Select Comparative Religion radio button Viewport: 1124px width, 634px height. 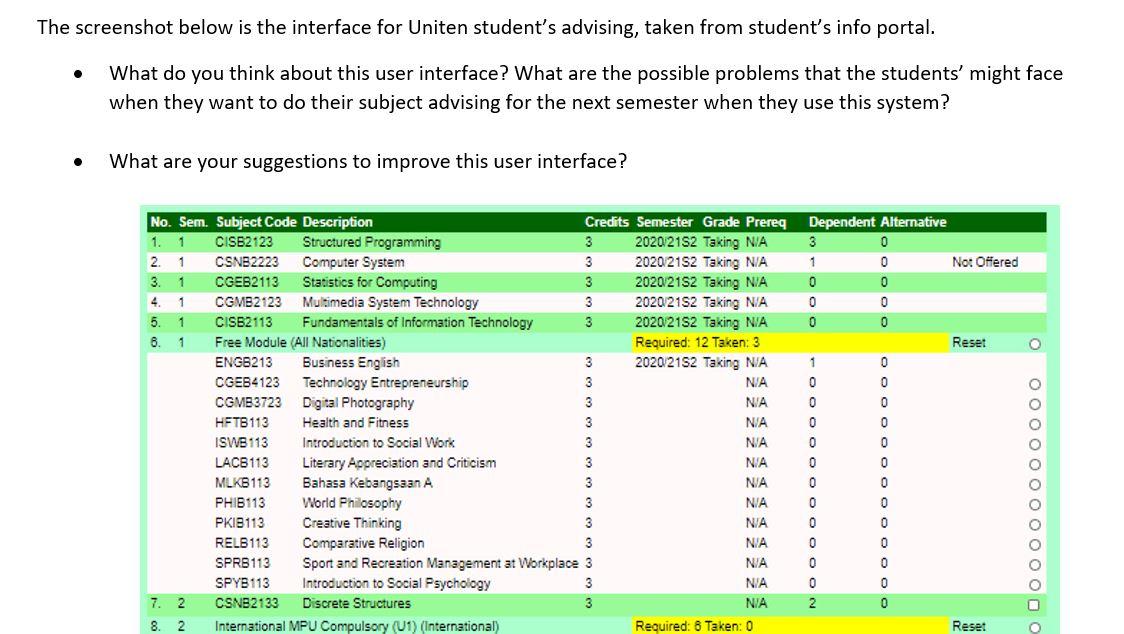[x=1034, y=545]
